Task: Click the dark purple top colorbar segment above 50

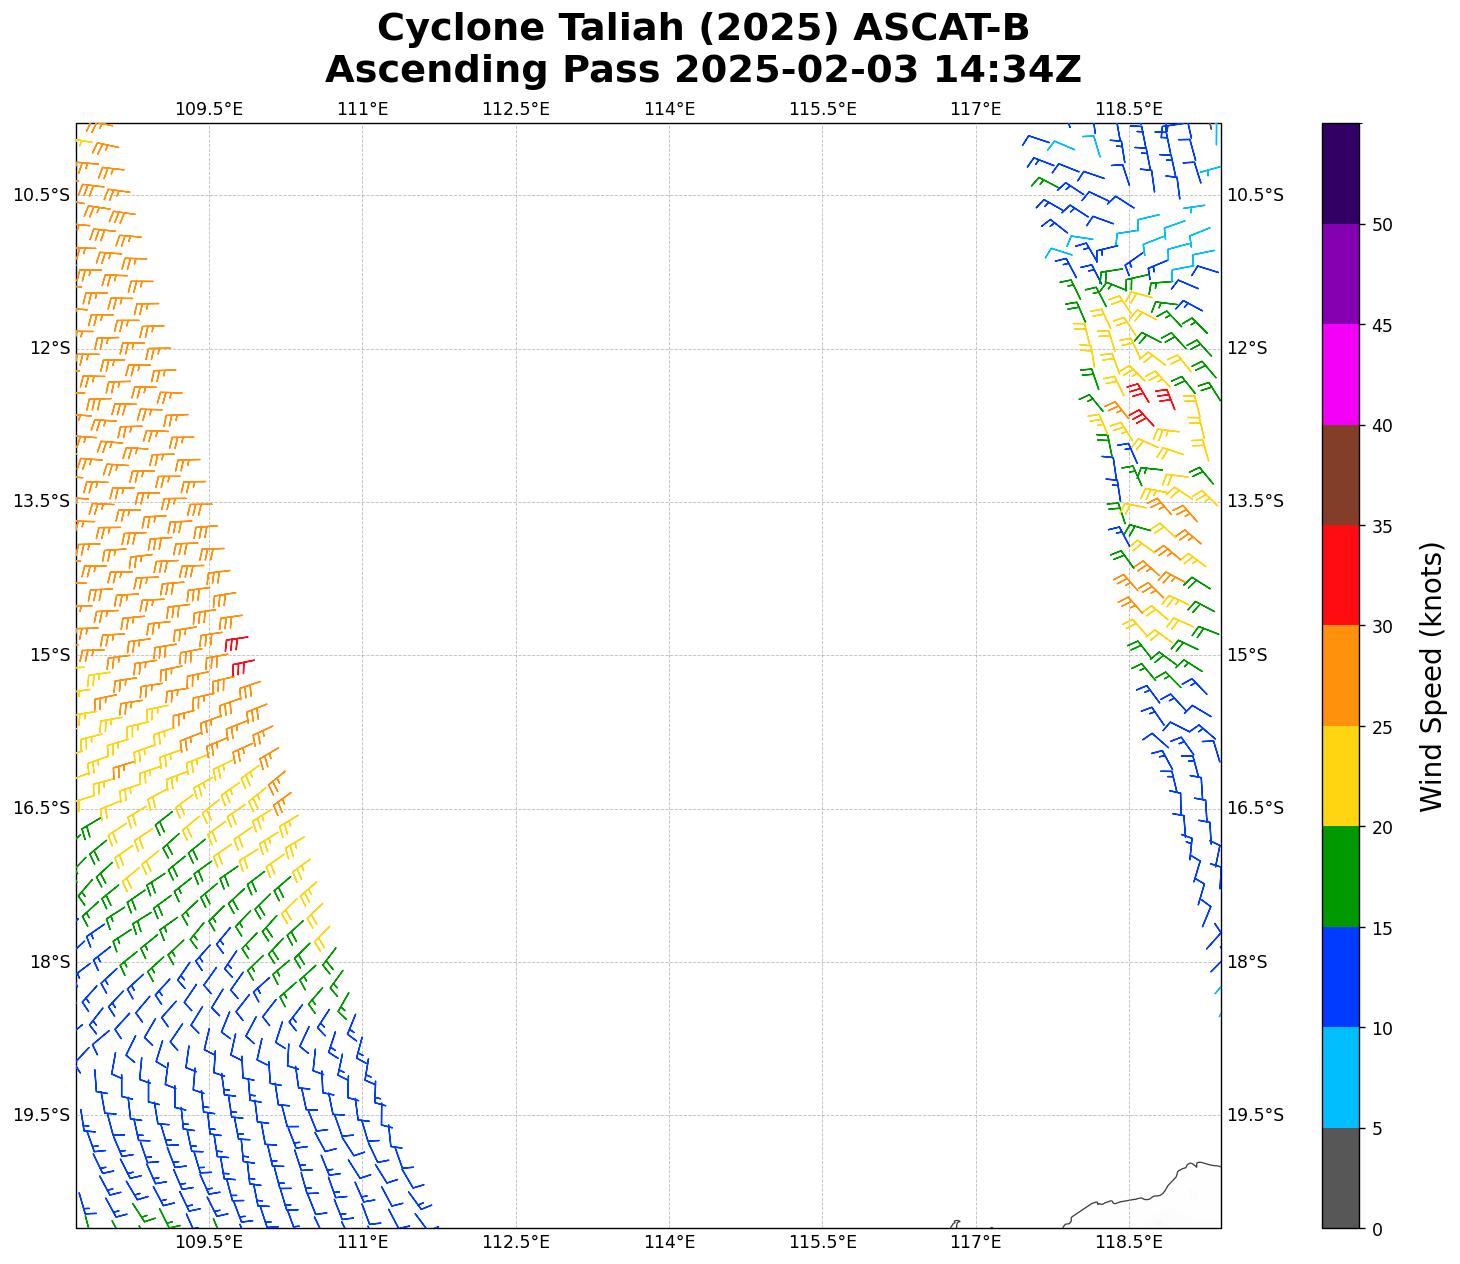Action: tap(1340, 173)
